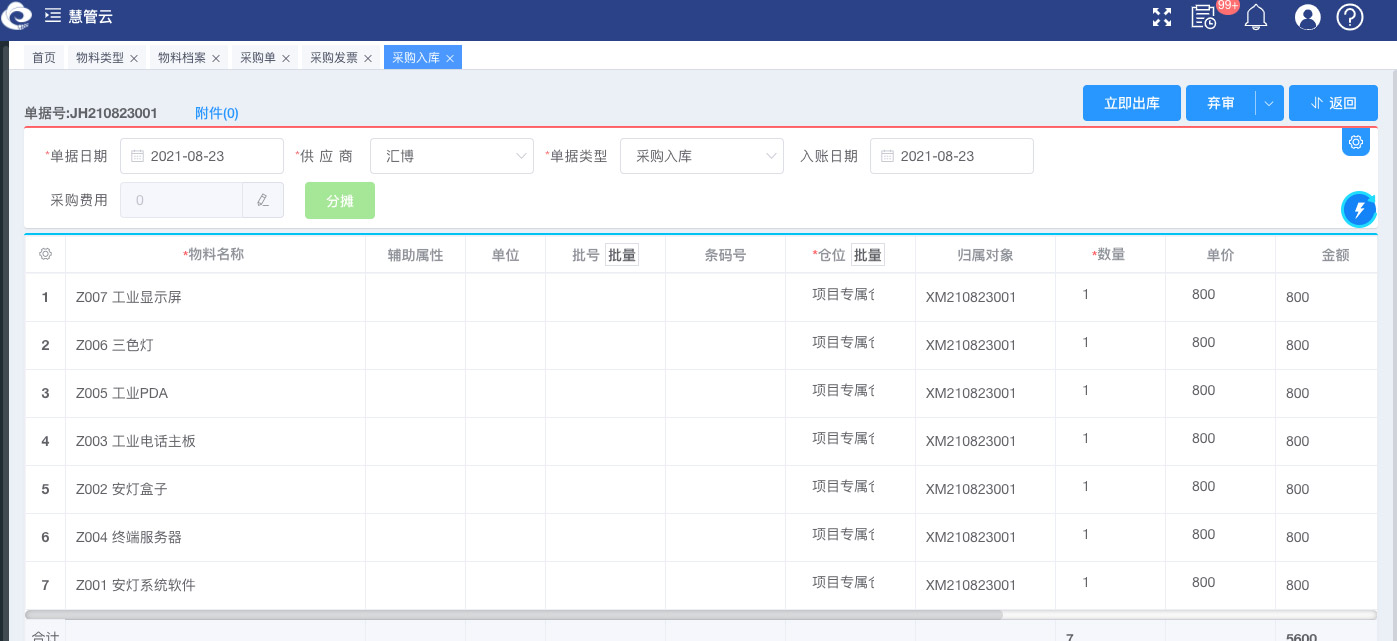The height and width of the screenshot is (641, 1397).
Task: Open the 附件(0) link
Action: coord(217,113)
